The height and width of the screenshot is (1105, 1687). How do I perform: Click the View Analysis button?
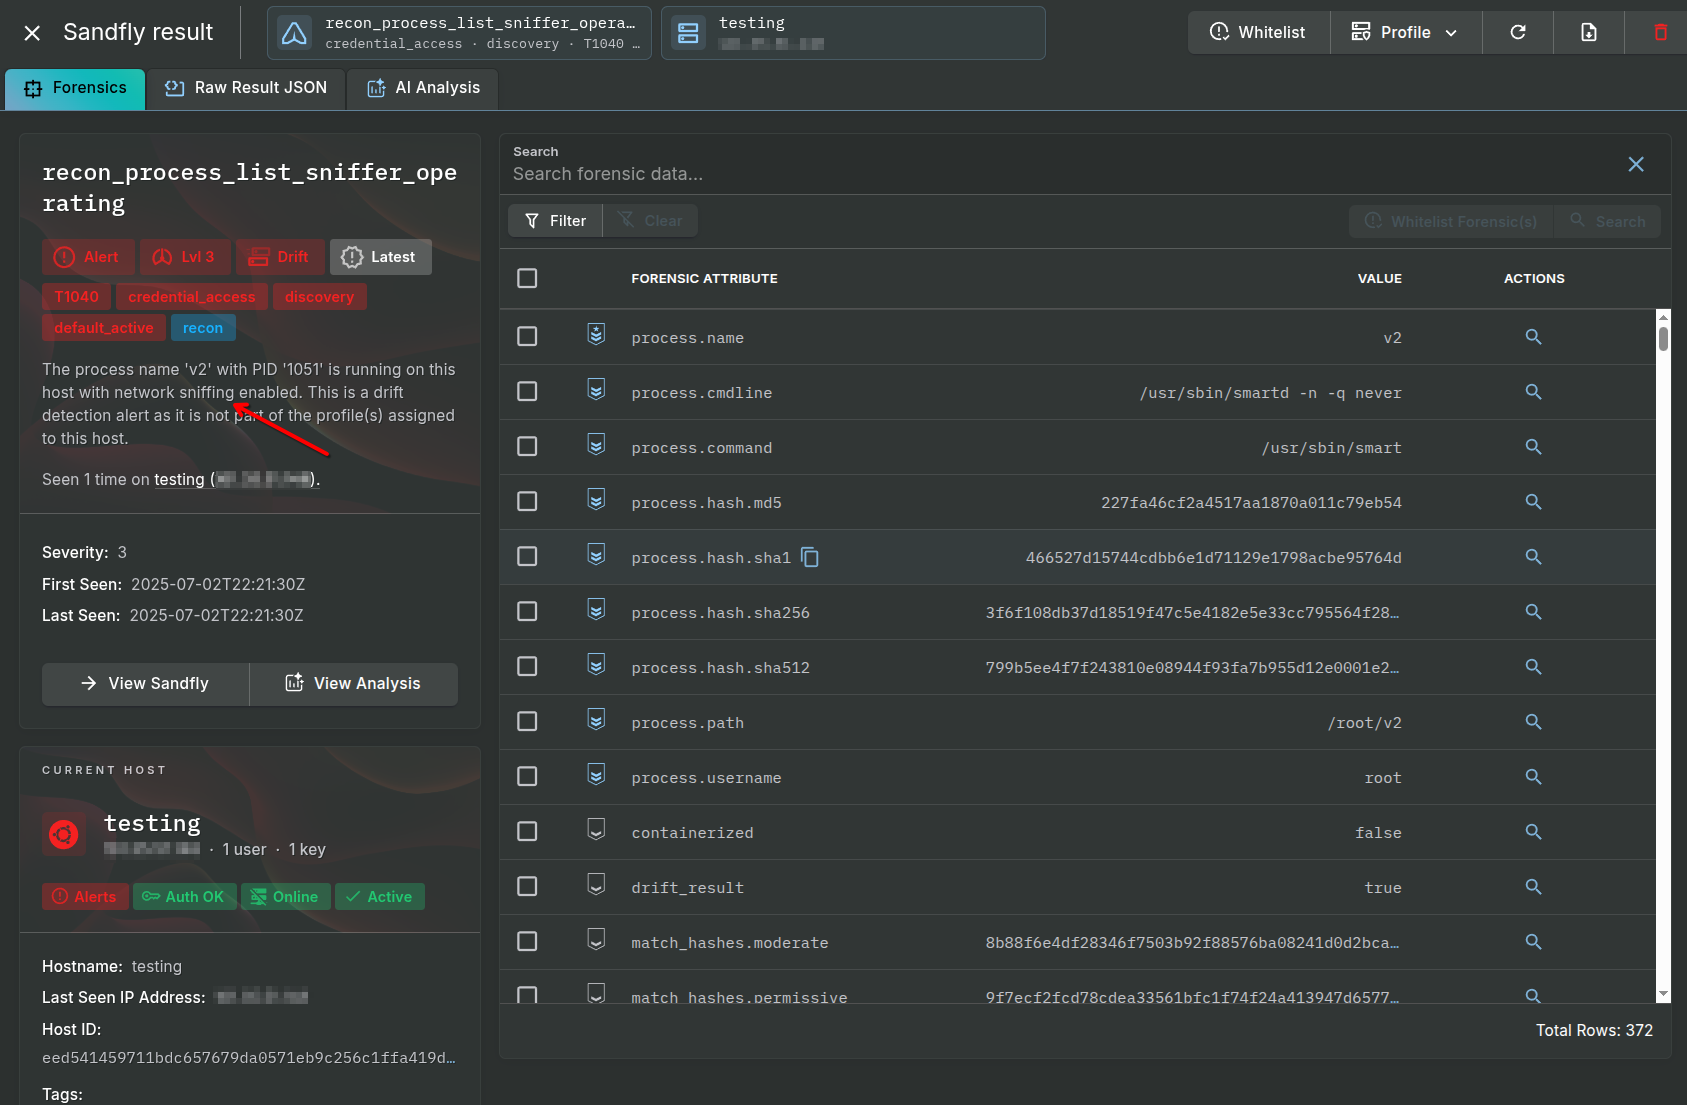coord(354,684)
